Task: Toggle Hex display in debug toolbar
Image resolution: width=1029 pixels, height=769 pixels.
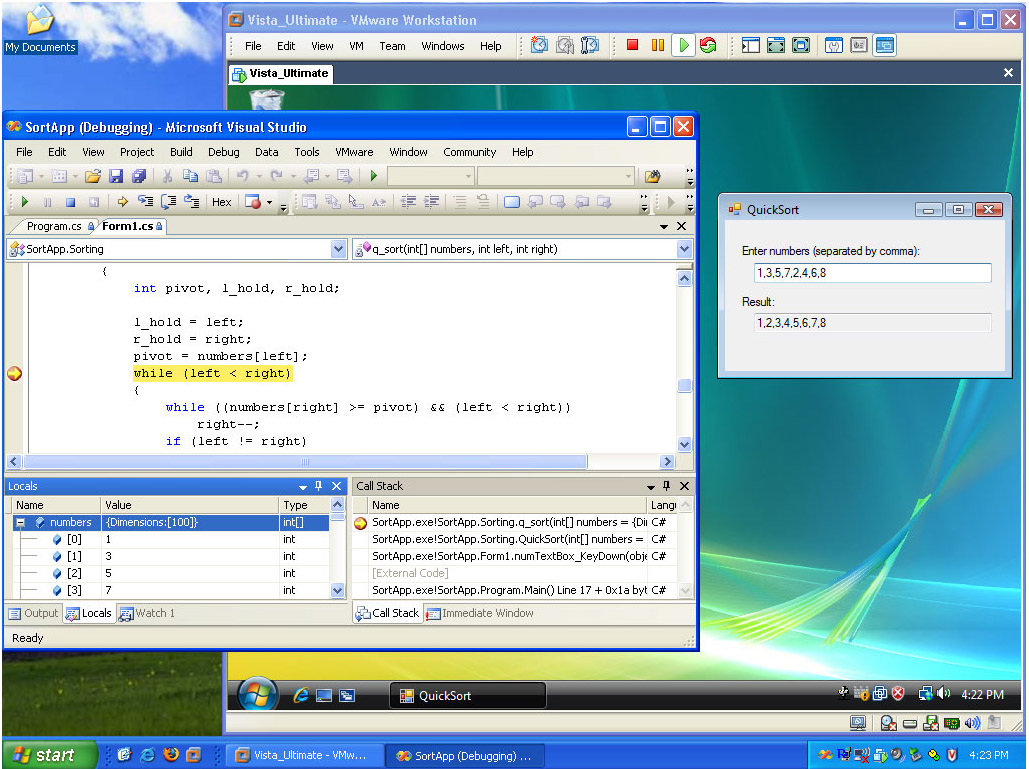Action: click(x=221, y=202)
